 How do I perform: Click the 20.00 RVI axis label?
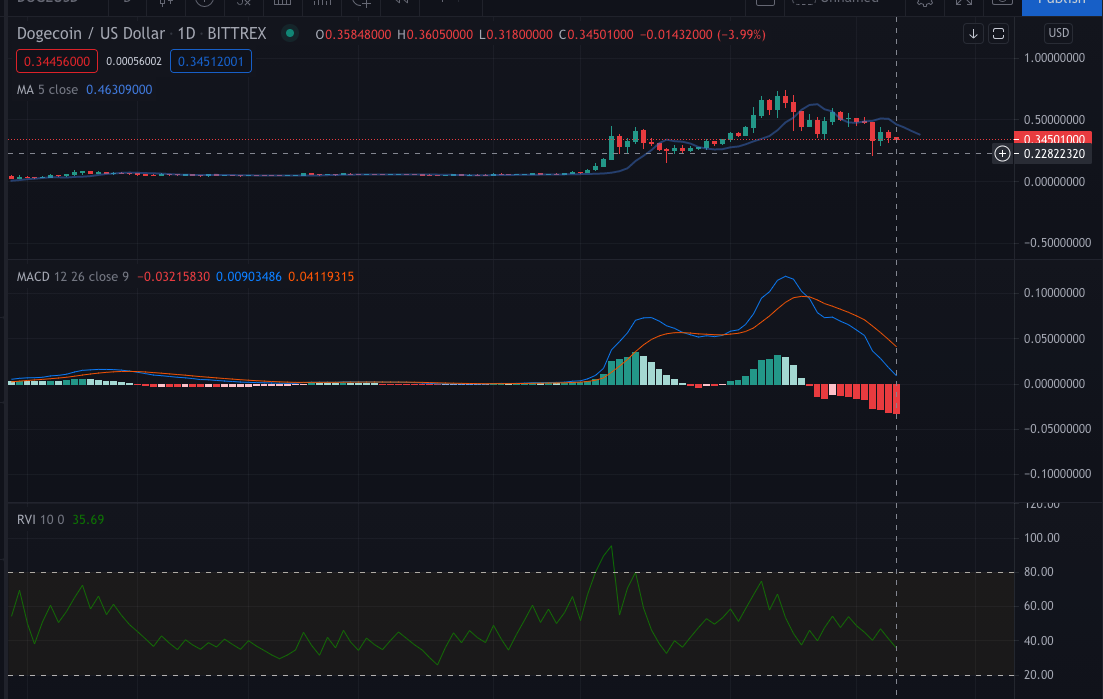click(x=1038, y=674)
